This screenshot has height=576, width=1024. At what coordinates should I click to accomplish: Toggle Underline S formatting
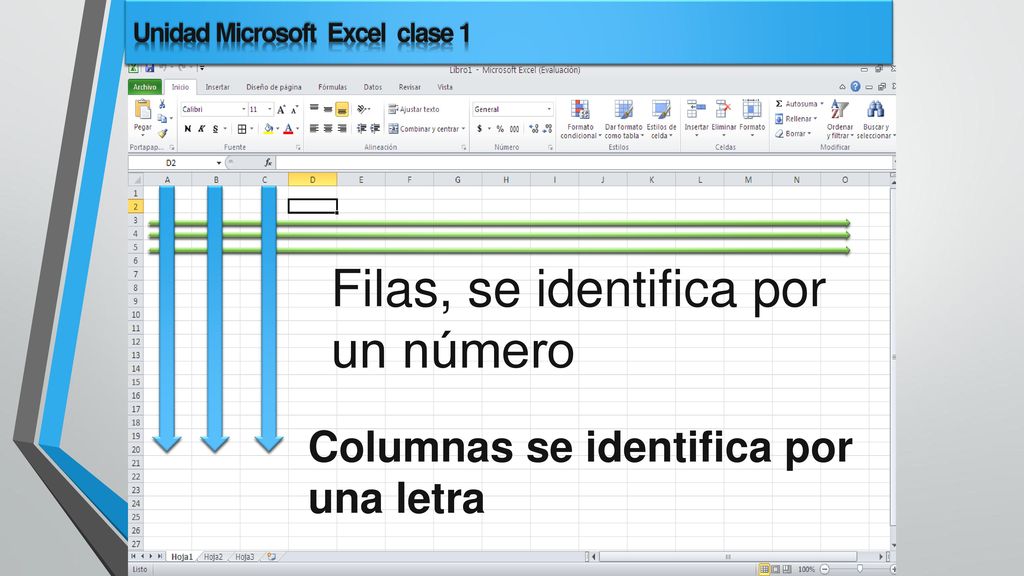215,129
